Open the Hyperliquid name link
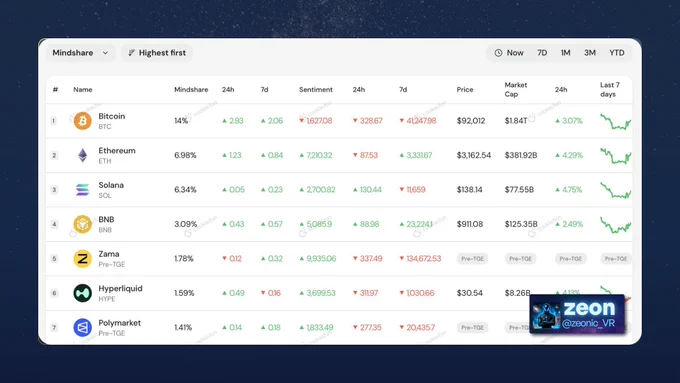This screenshot has height=383, width=680. click(x=120, y=288)
